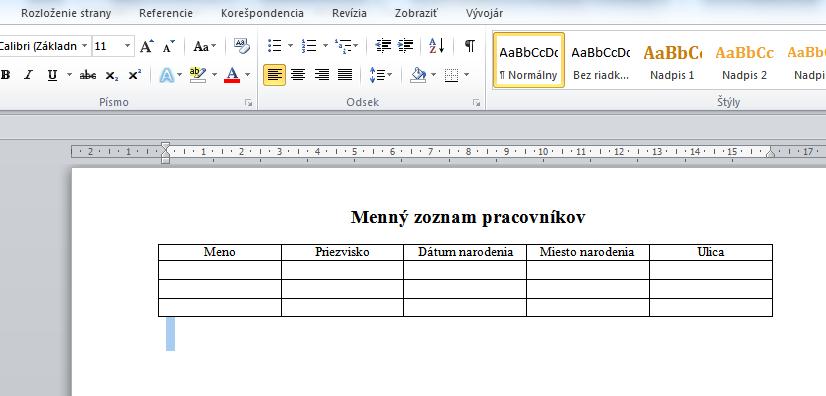The image size is (826, 396).
Task: Click the Multilevel List icon
Action: (x=343, y=46)
